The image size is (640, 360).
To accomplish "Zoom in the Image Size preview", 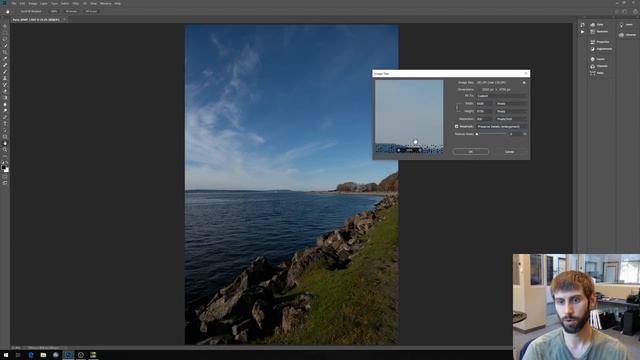I will [420, 150].
